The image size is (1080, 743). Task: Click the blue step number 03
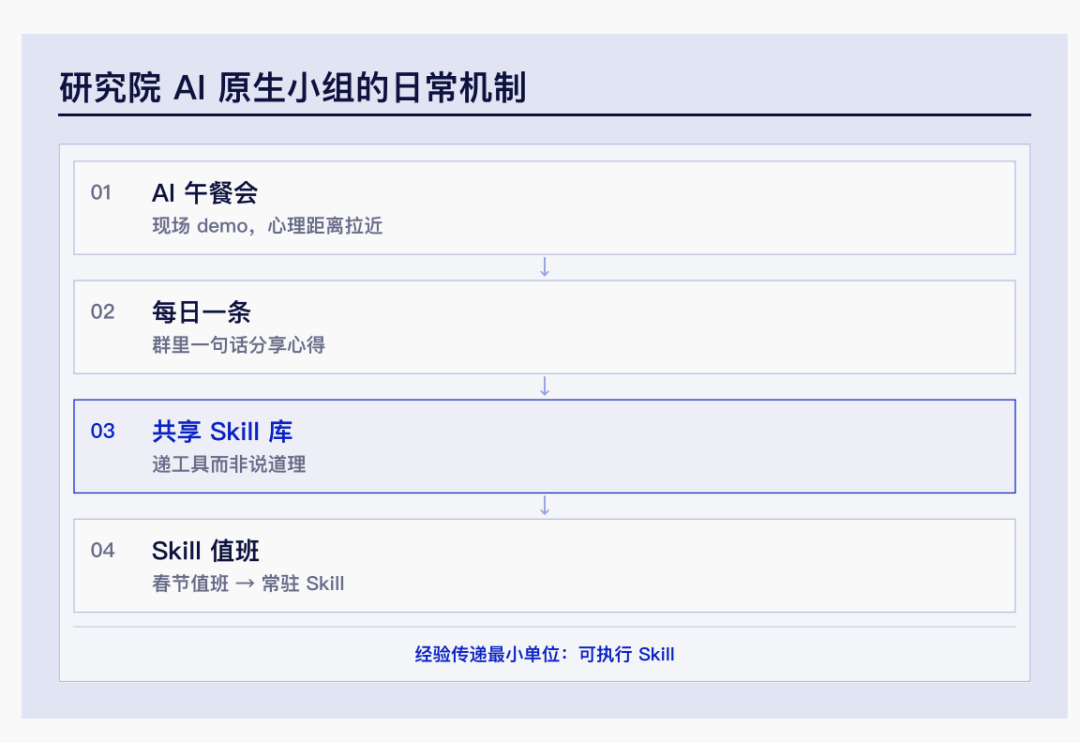[103, 431]
